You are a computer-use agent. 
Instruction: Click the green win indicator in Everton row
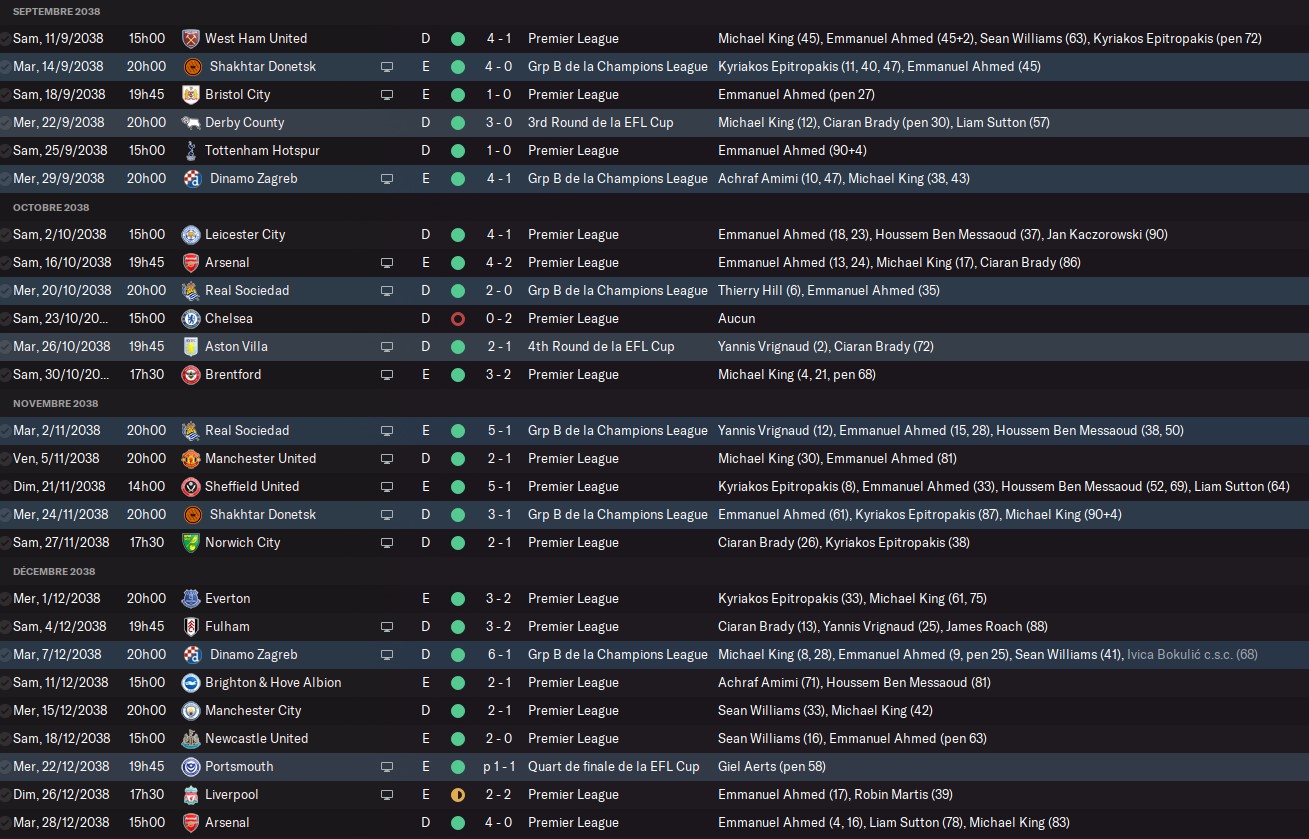[458, 599]
